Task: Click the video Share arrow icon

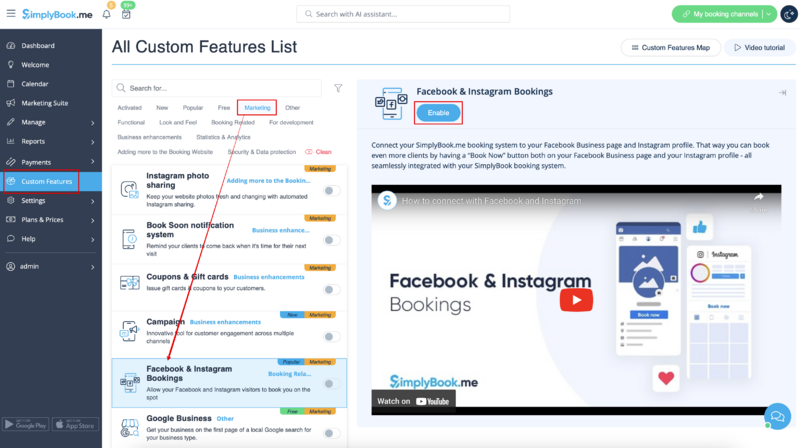Action: [759, 197]
